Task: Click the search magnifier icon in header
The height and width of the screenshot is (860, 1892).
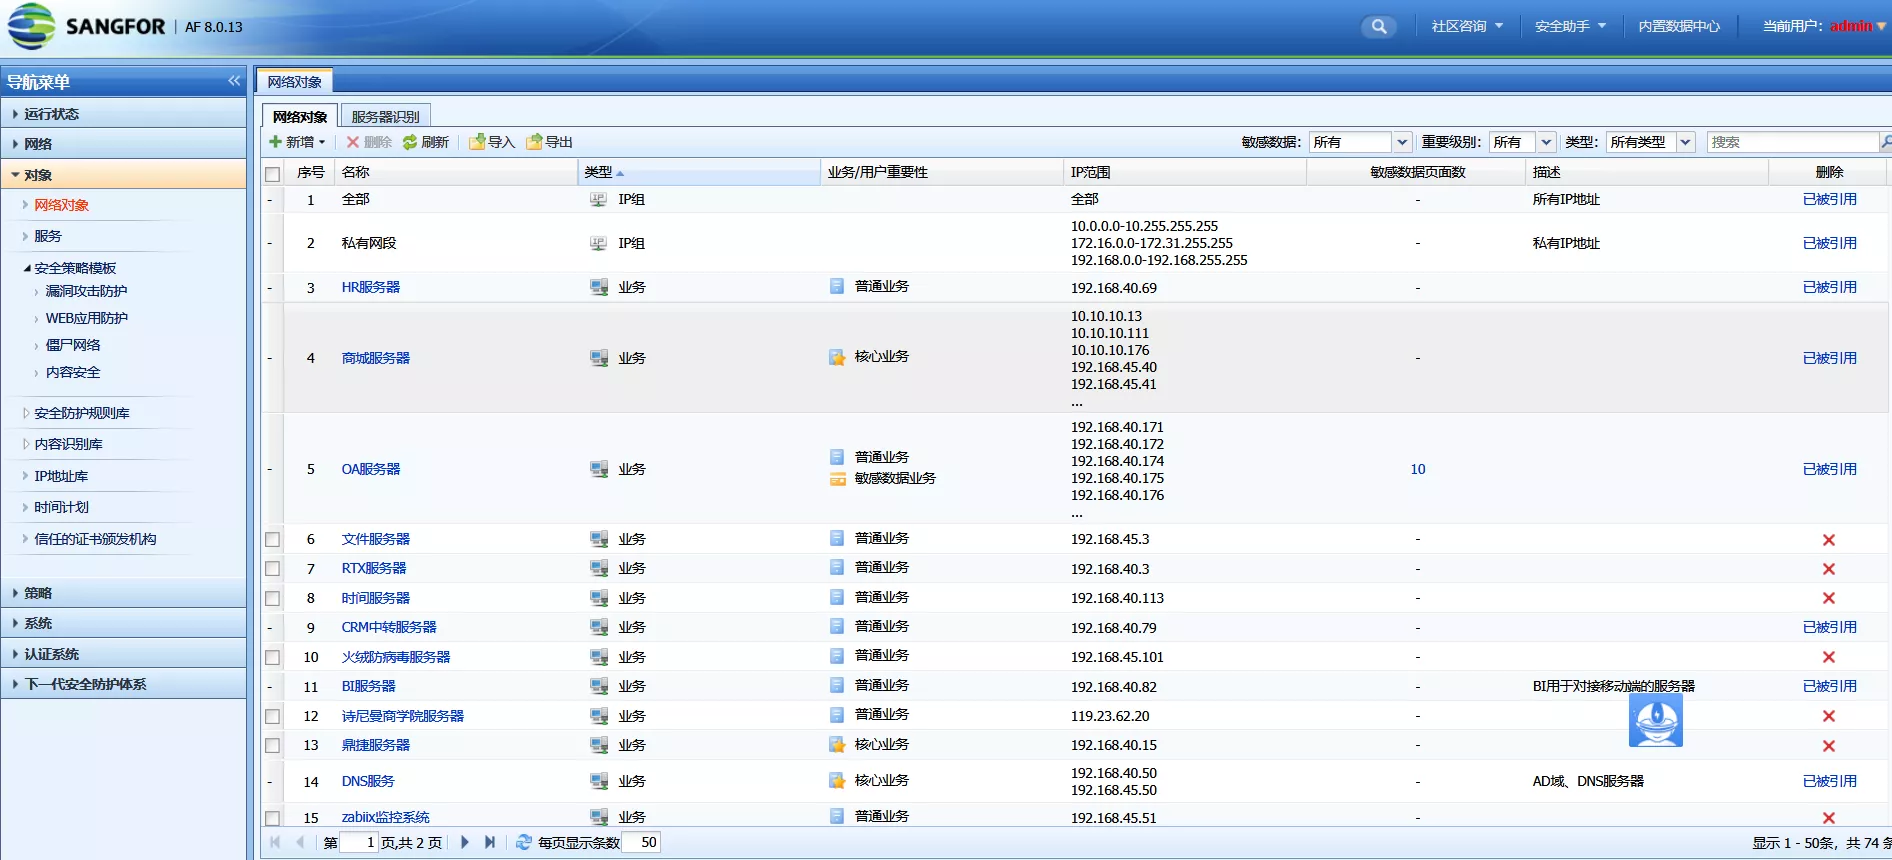Action: tap(1378, 27)
